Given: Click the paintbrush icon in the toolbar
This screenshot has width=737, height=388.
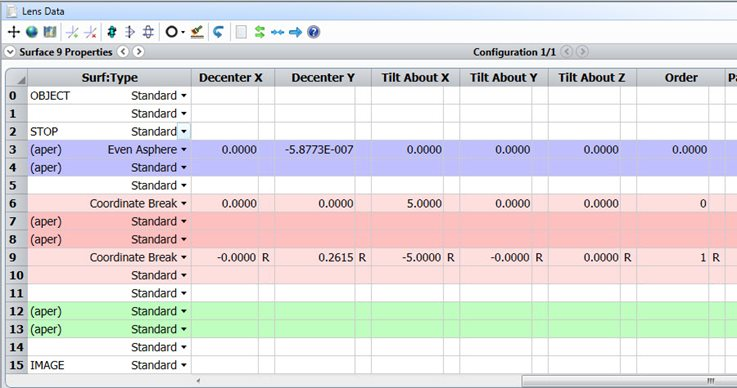Looking at the screenshot, I should 197,32.
